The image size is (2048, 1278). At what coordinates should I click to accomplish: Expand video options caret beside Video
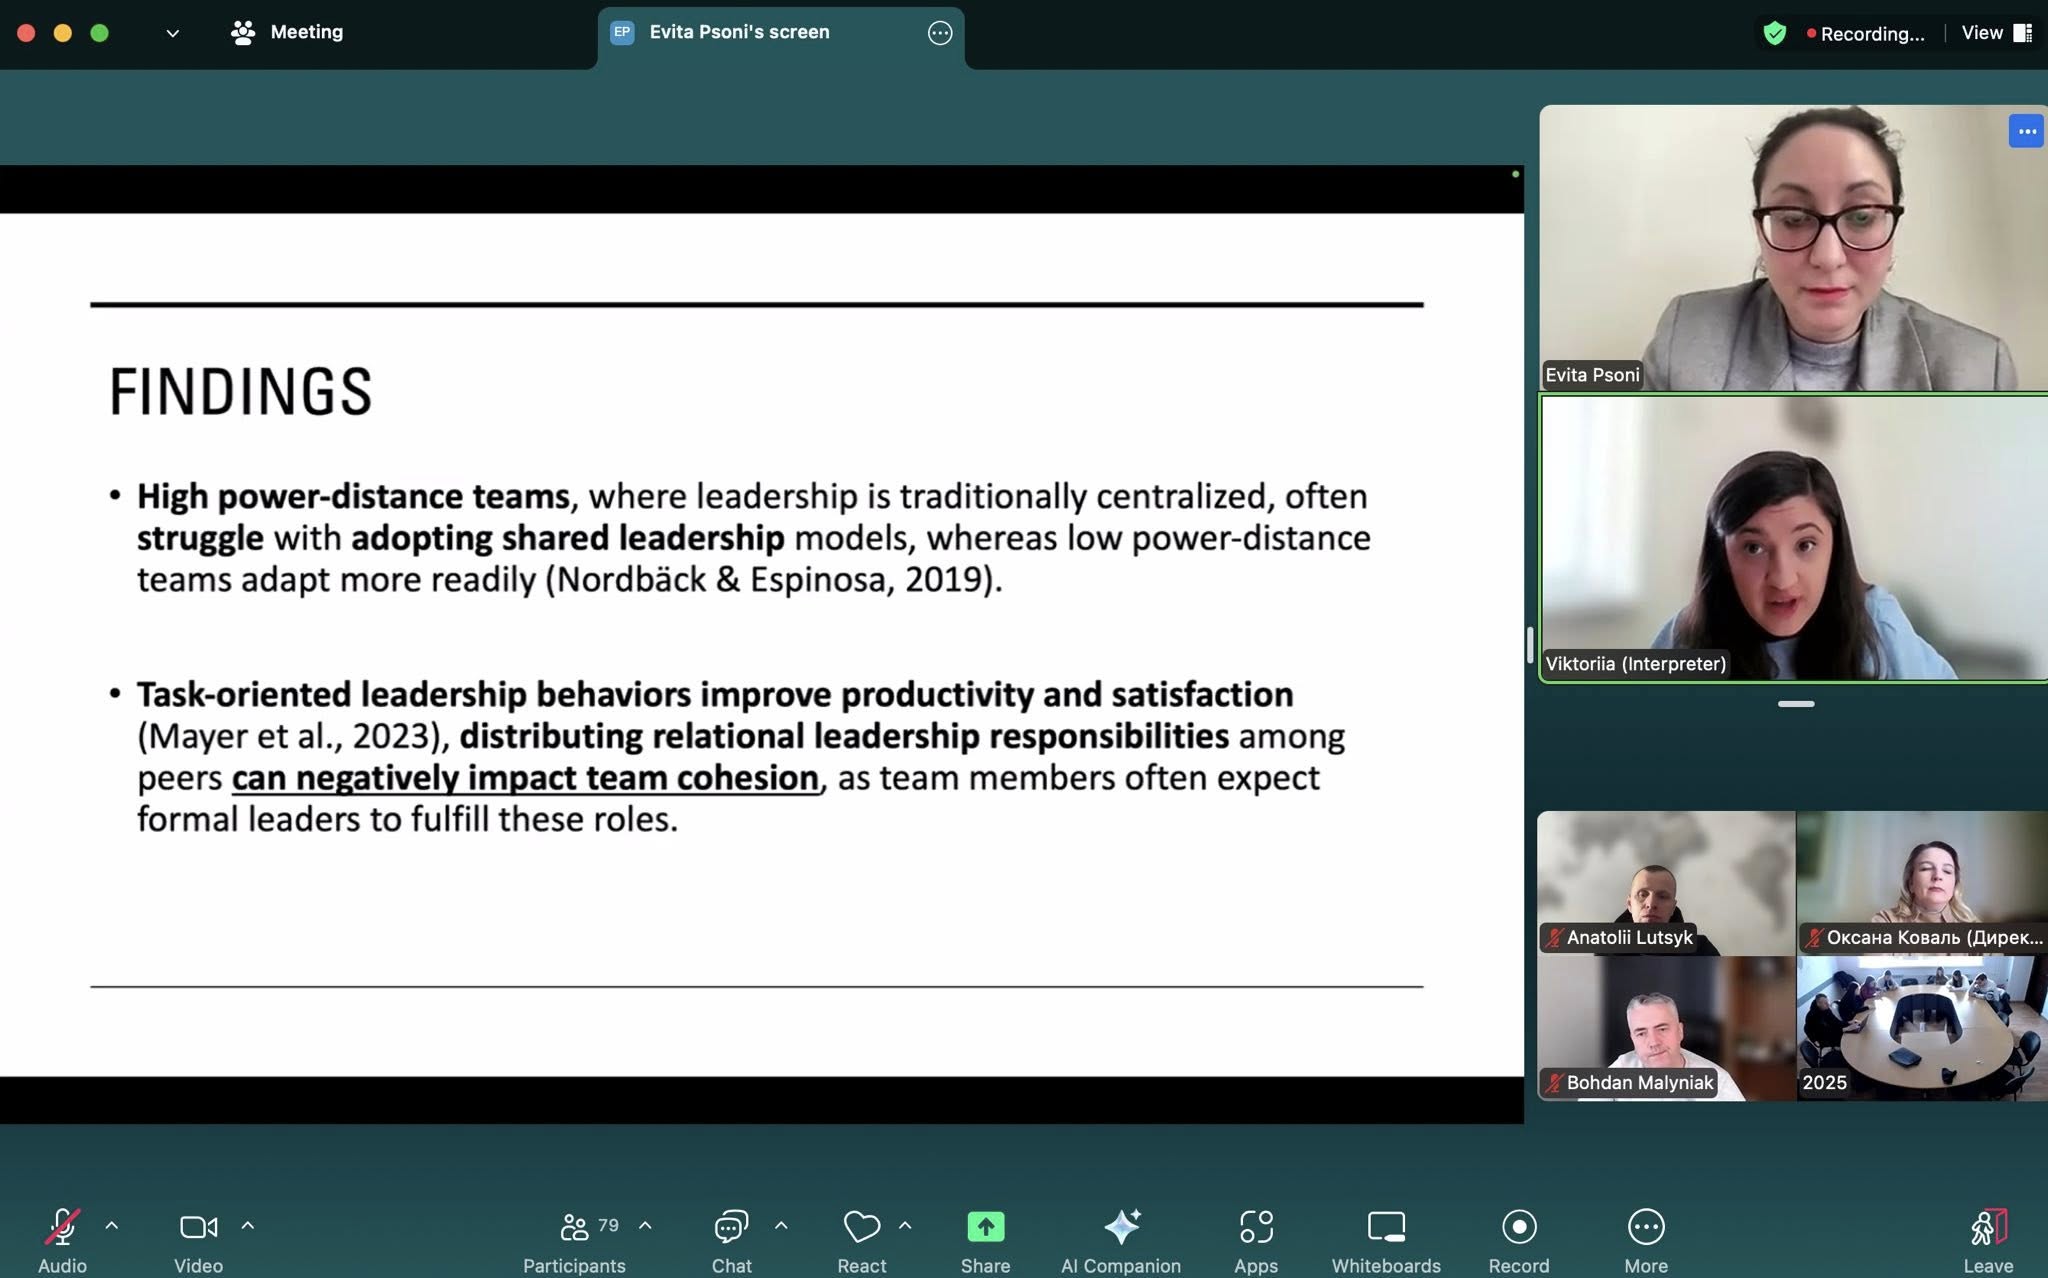point(248,1225)
